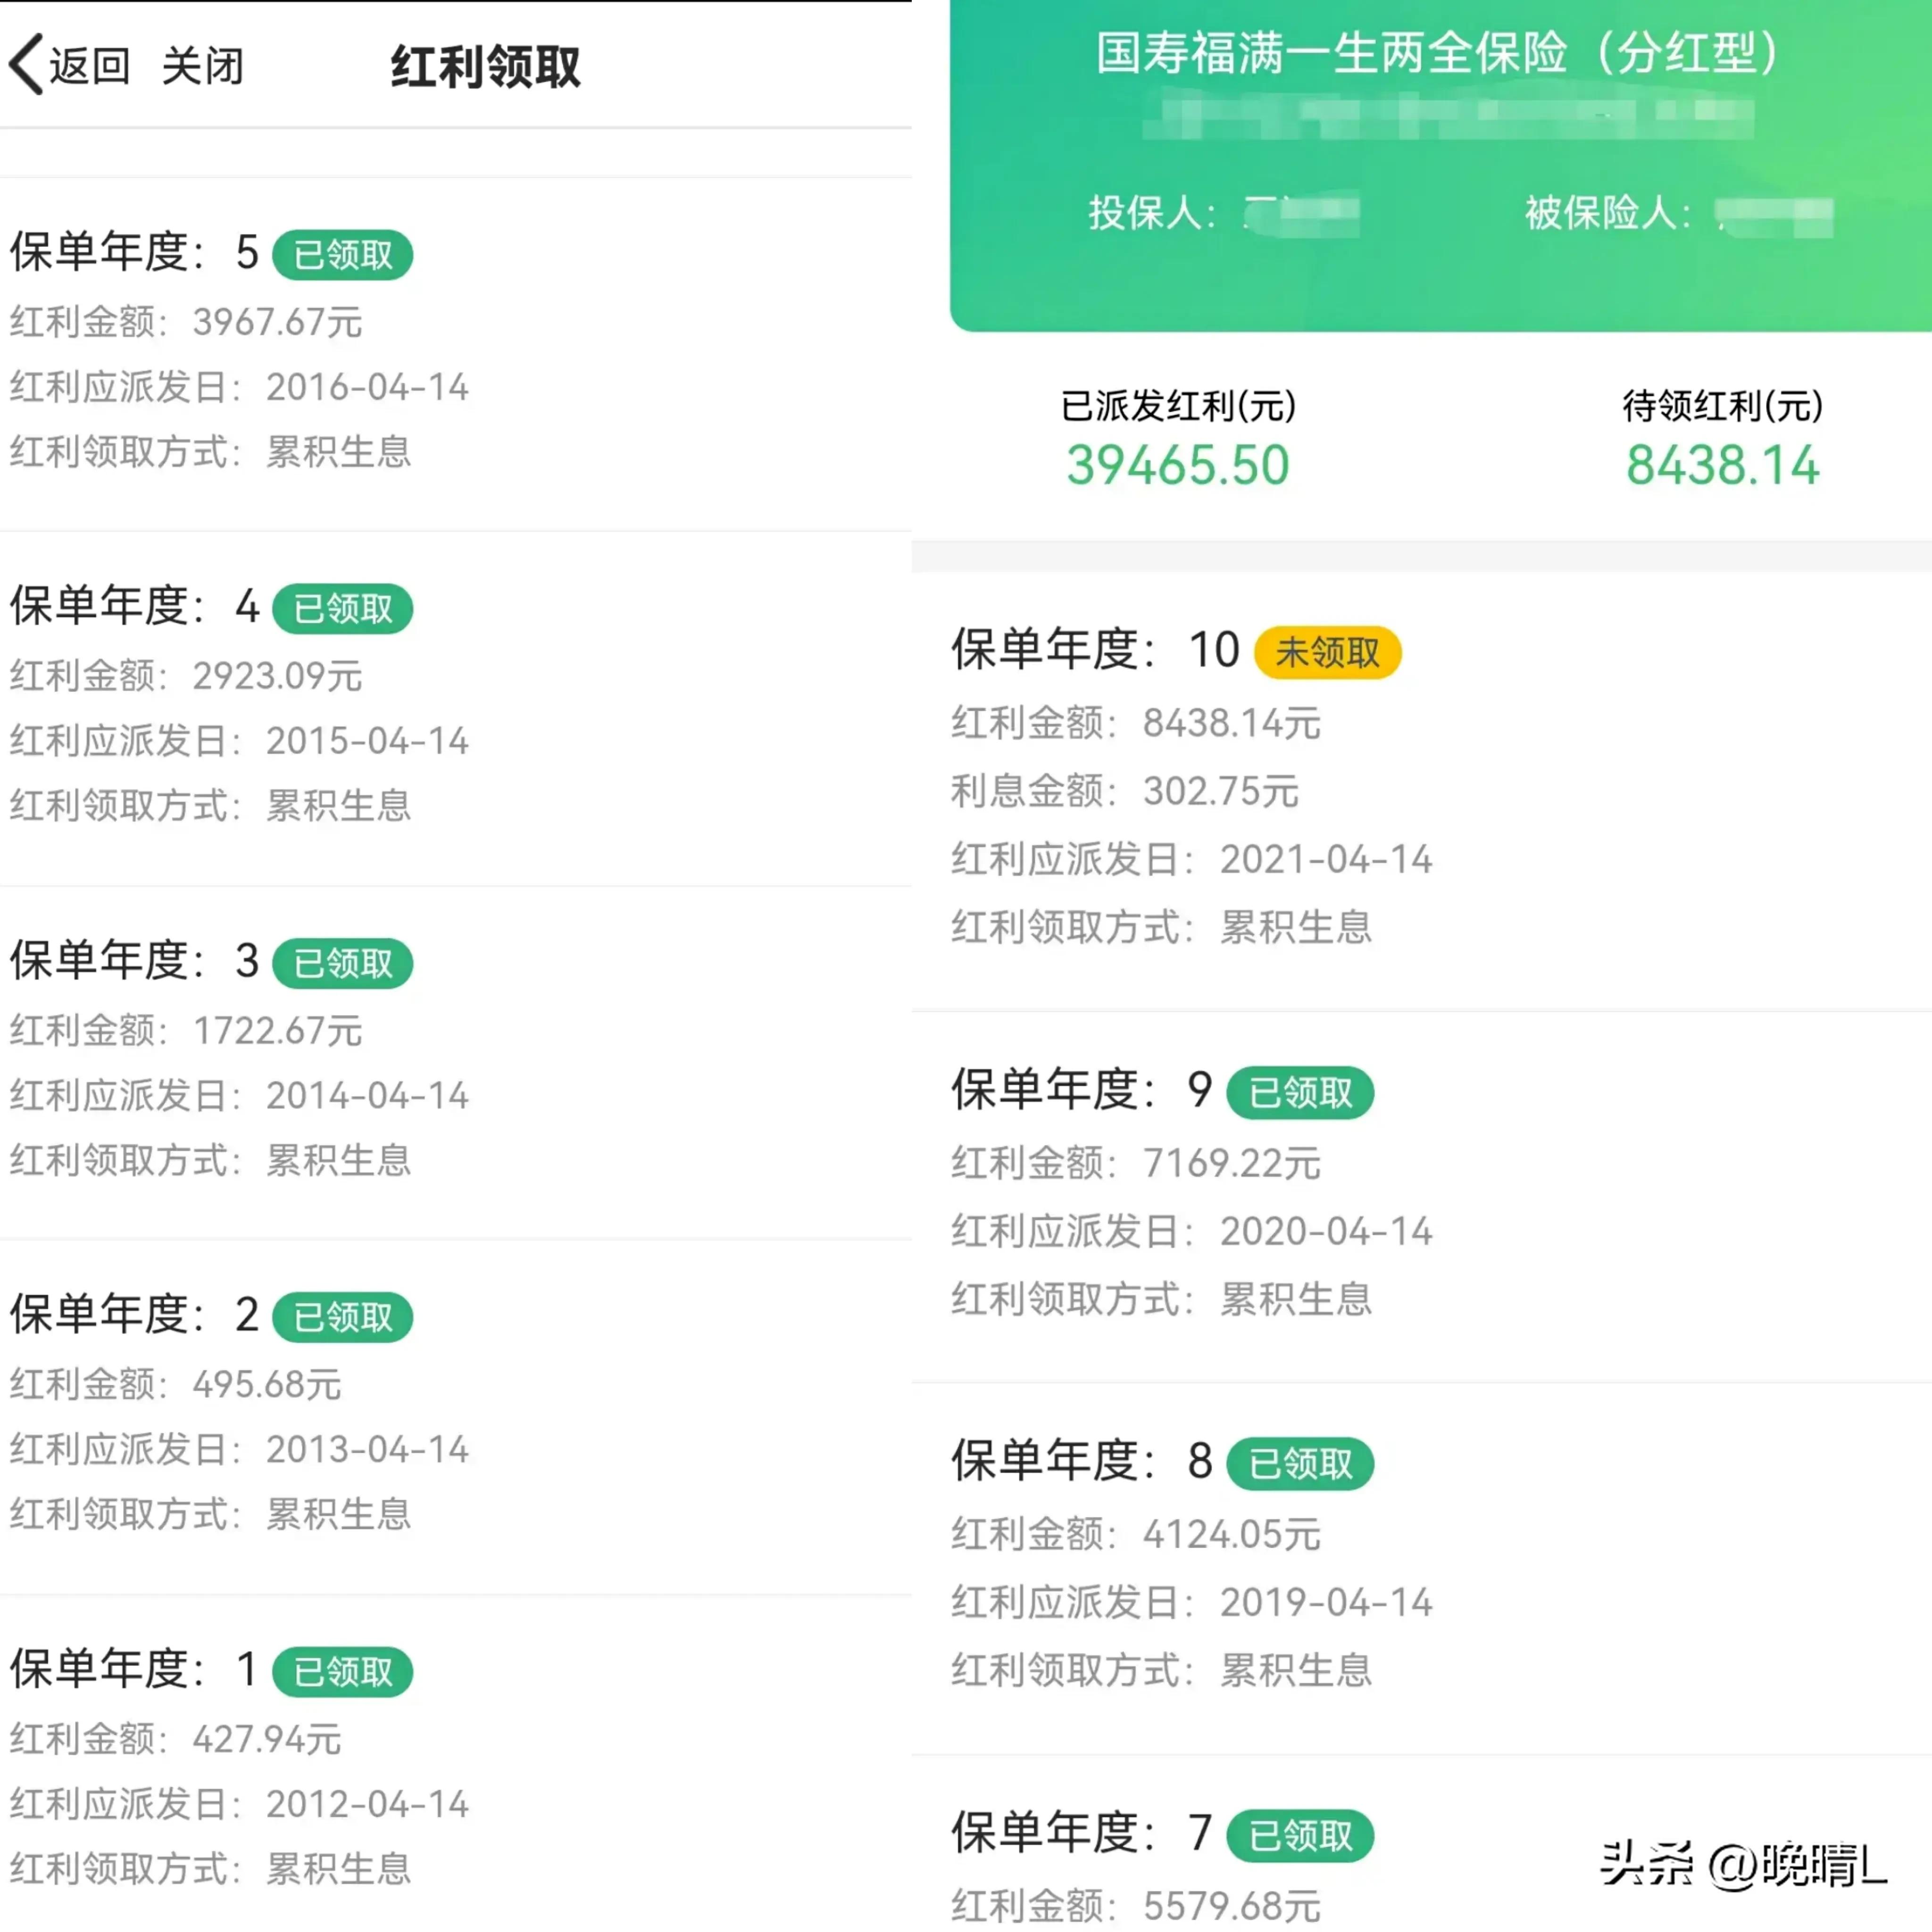The image size is (1932, 1932).
Task: Select the 保单年度: 1 heading
Action: point(135,1669)
